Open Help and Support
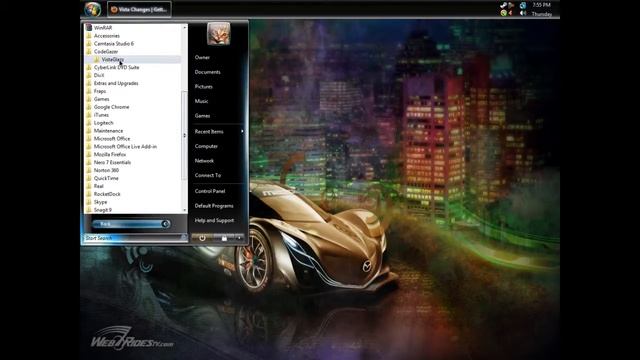This screenshot has width=640, height=360. pyautogui.click(x=214, y=220)
